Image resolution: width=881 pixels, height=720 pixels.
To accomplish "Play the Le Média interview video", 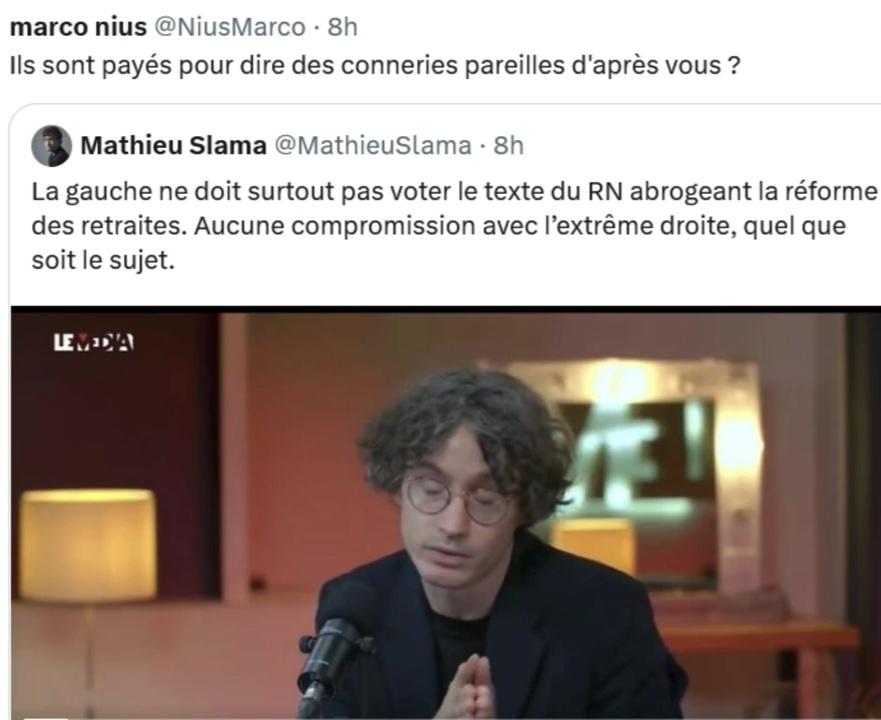I will tap(446, 513).
